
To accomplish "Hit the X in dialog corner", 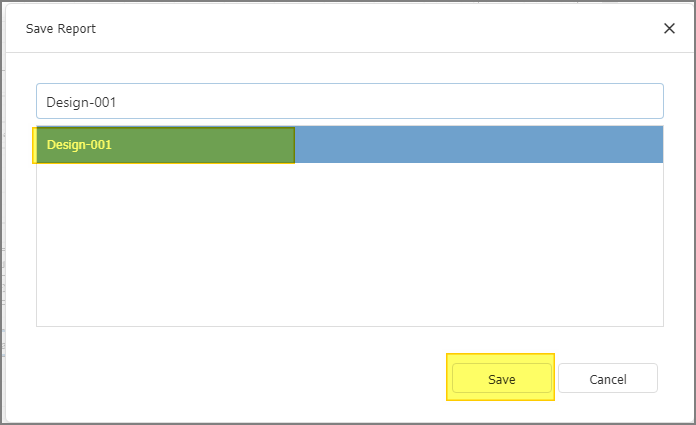I will point(669,28).
